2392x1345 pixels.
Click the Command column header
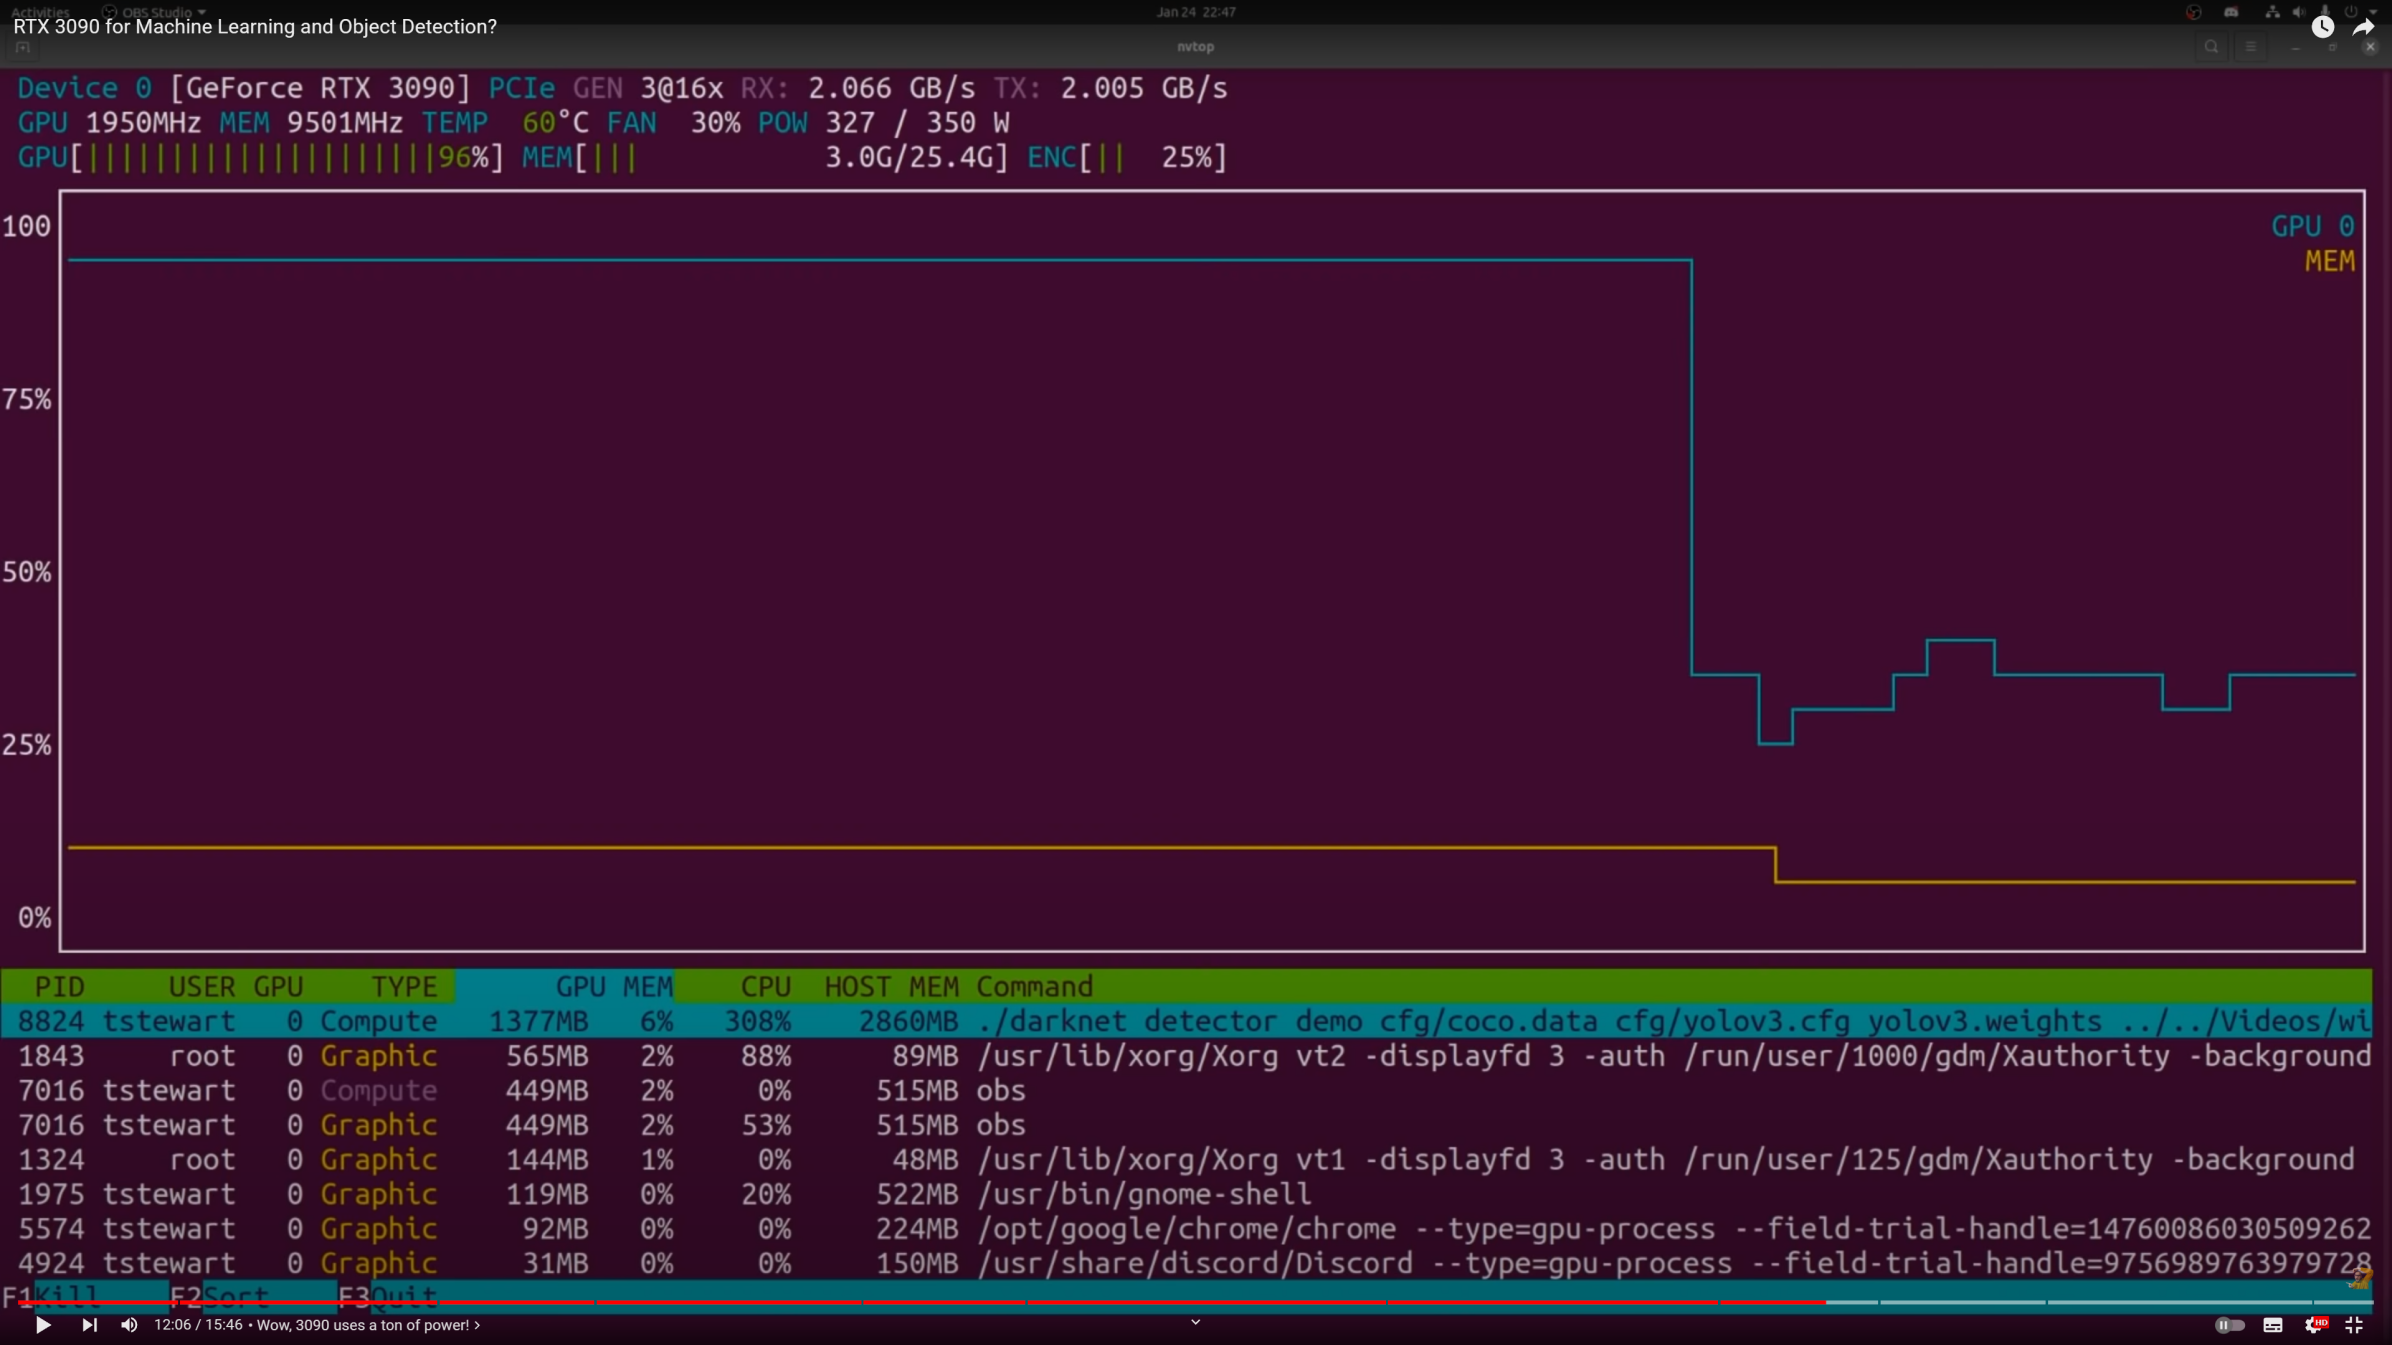[1034, 987]
